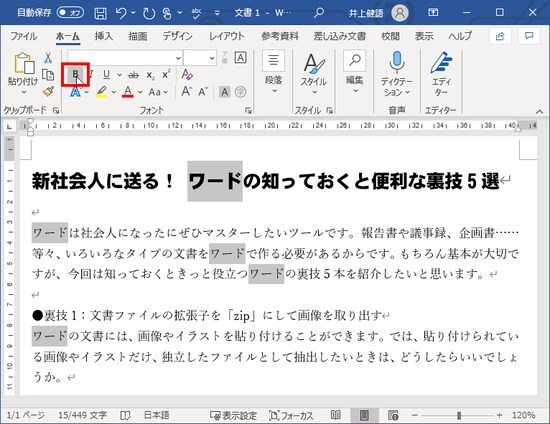Open the ribbon display options icon
This screenshot has height=424, width=550.
point(433,13)
